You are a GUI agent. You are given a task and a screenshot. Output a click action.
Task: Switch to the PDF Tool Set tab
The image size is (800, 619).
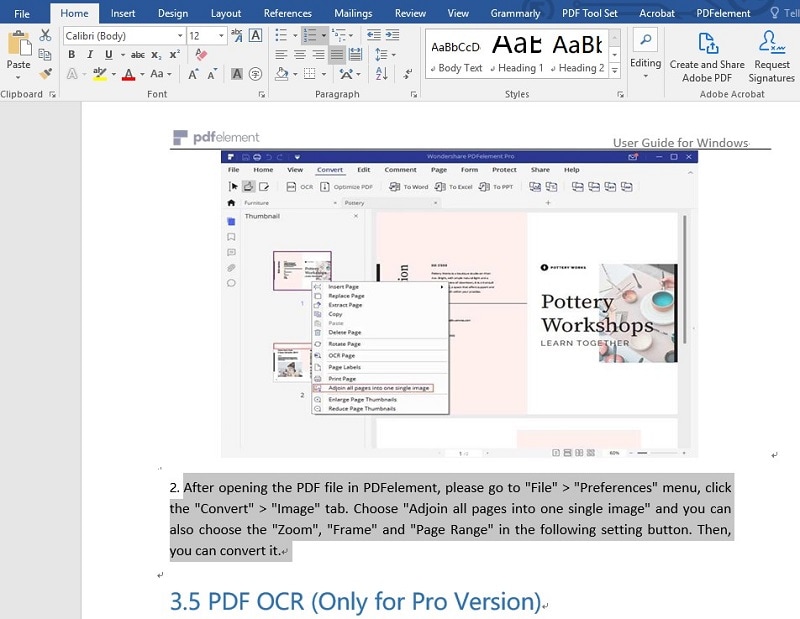pyautogui.click(x=589, y=13)
